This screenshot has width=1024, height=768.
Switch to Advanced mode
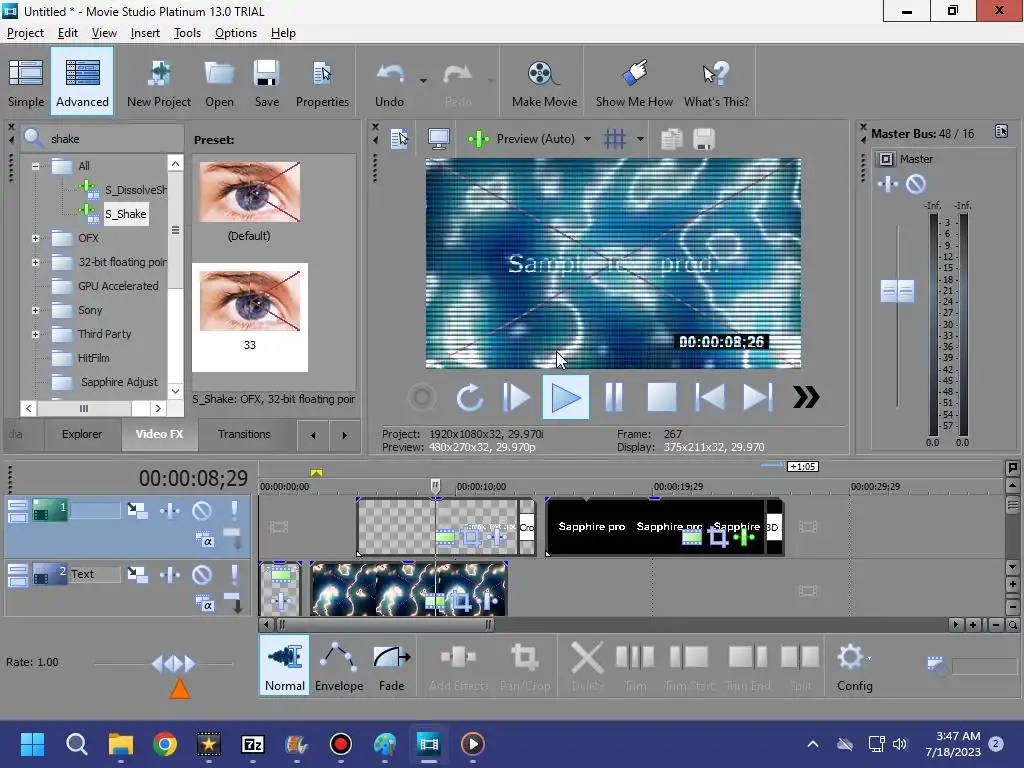(82, 82)
